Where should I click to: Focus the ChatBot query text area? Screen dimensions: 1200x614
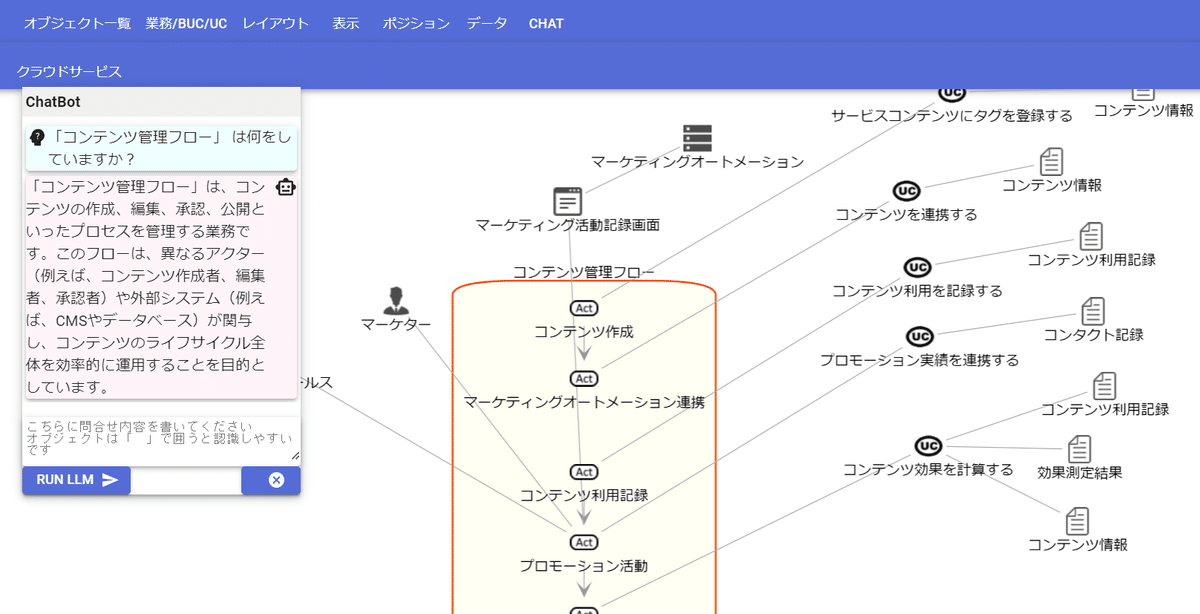(x=161, y=439)
